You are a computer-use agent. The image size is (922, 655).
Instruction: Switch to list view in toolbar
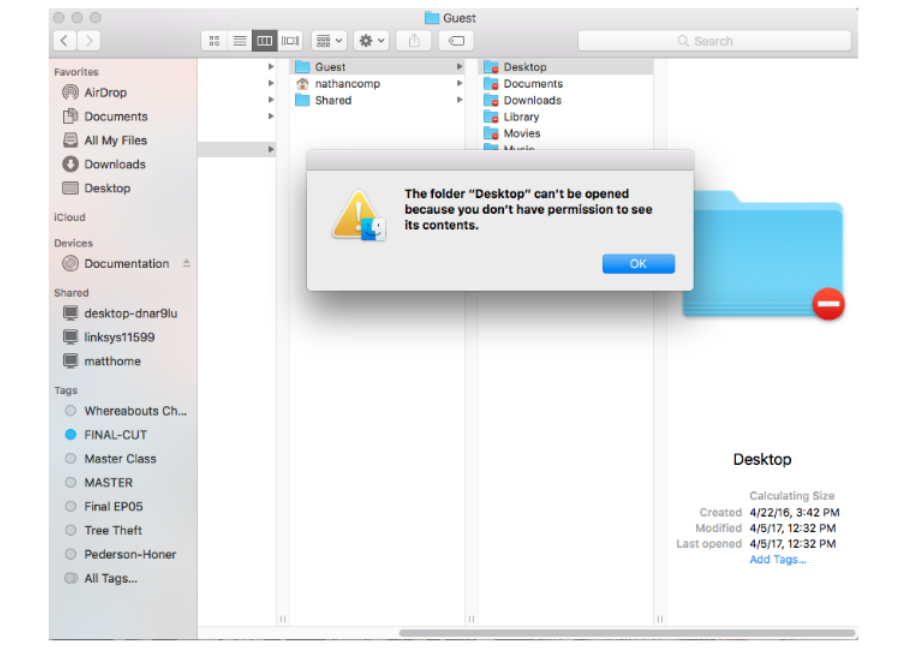(240, 41)
